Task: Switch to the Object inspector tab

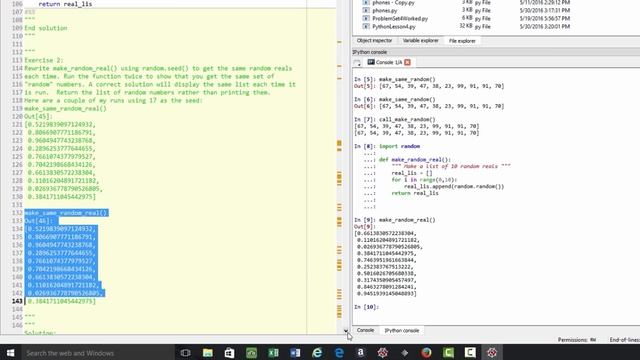Action: 374,41
